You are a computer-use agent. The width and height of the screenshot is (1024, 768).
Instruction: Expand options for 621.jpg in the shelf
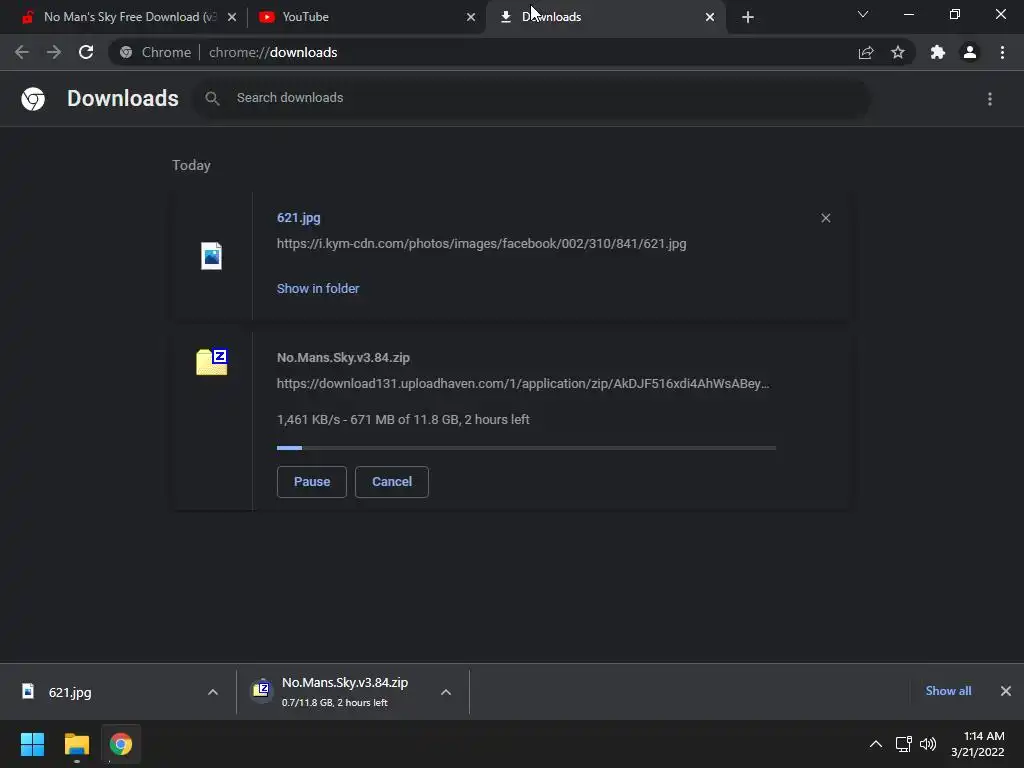pos(212,692)
